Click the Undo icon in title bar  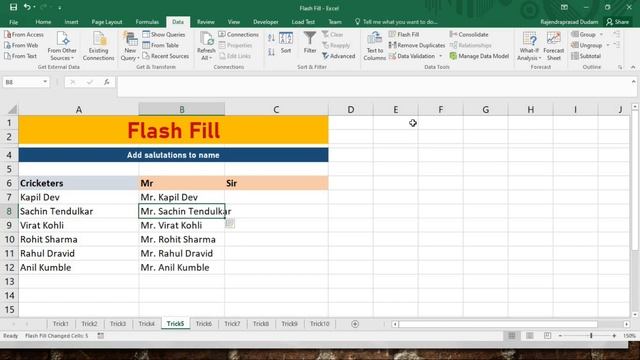tap(27, 7)
